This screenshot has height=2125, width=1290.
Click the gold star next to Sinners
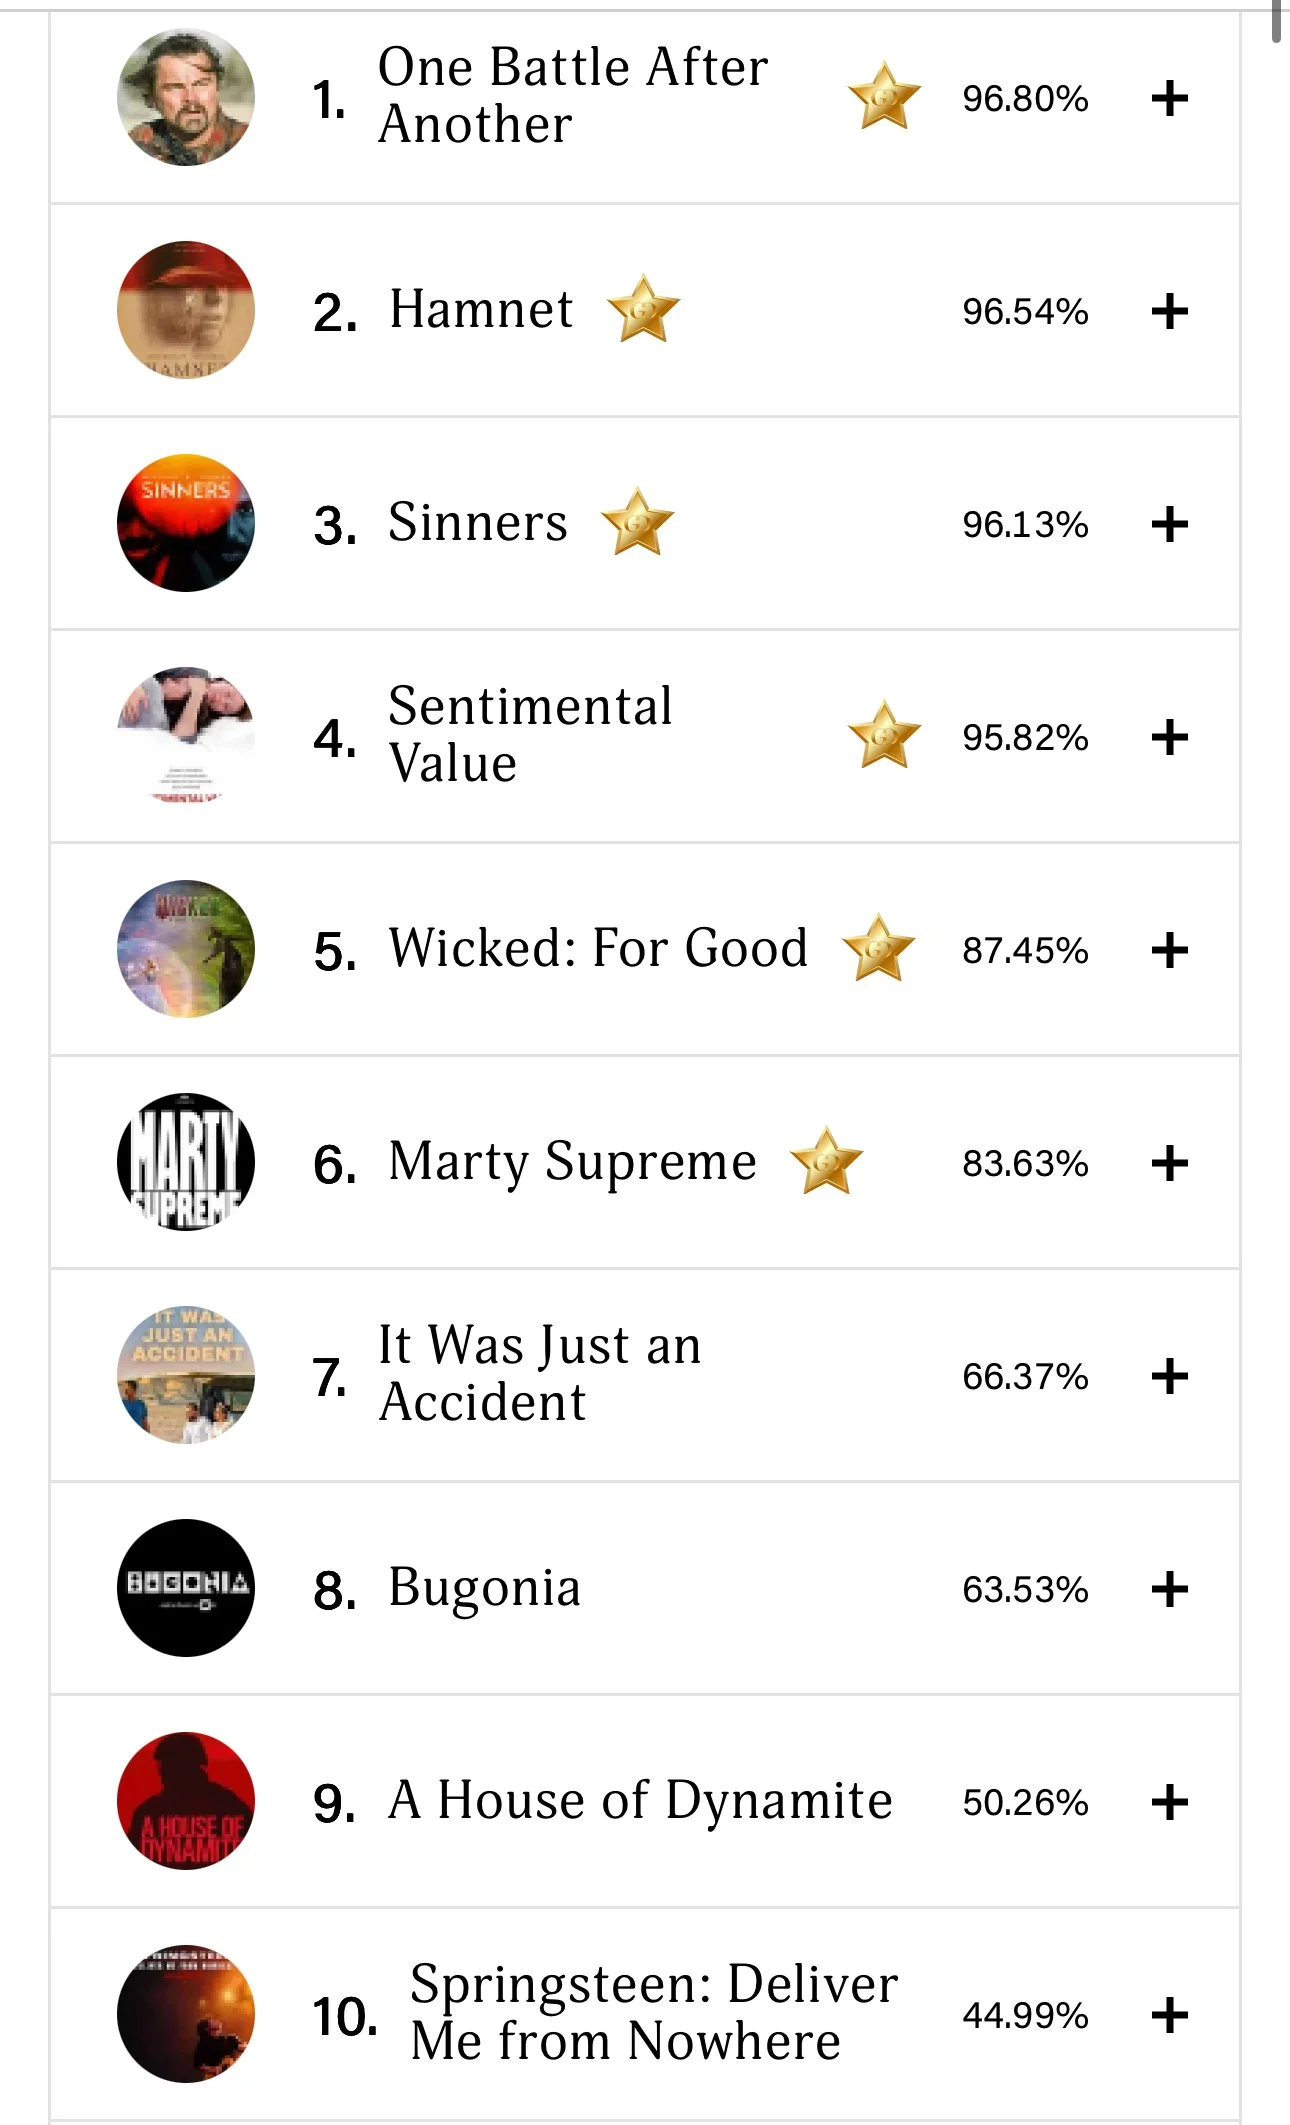[x=637, y=522]
